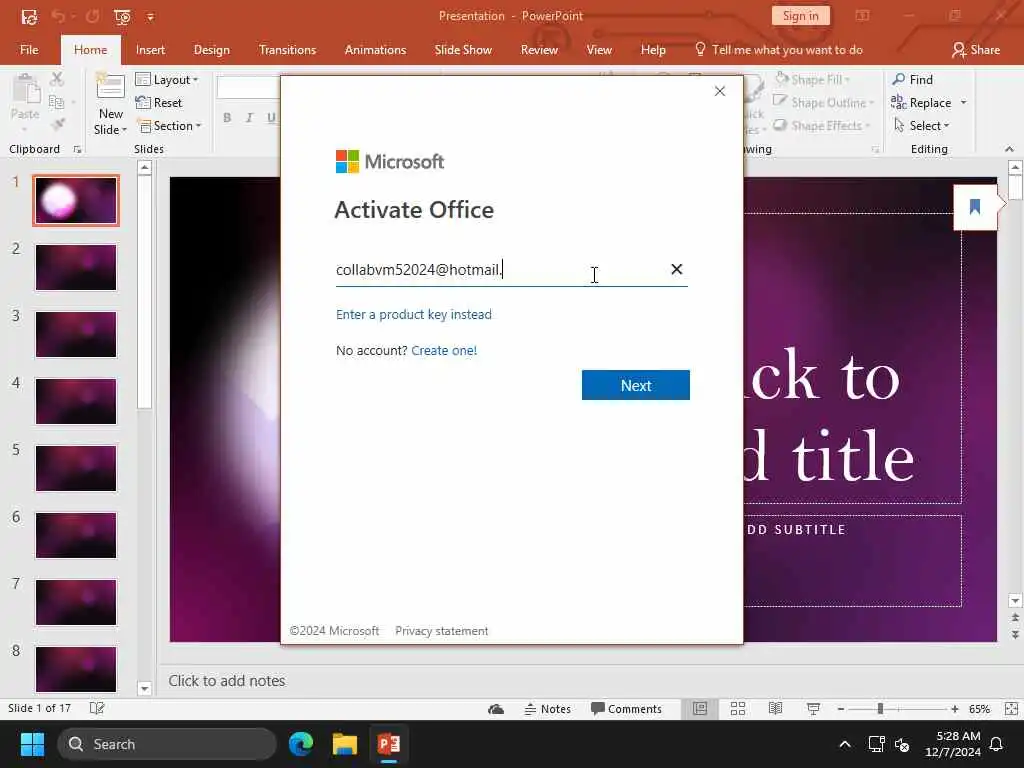Image resolution: width=1024 pixels, height=768 pixels.
Task: Click the Next button
Action: (635, 385)
